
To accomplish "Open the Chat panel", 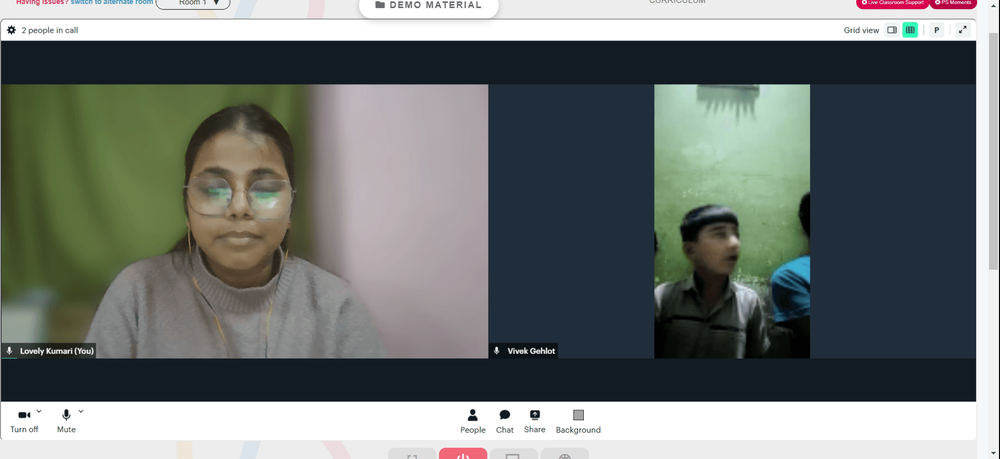I will 504,421.
